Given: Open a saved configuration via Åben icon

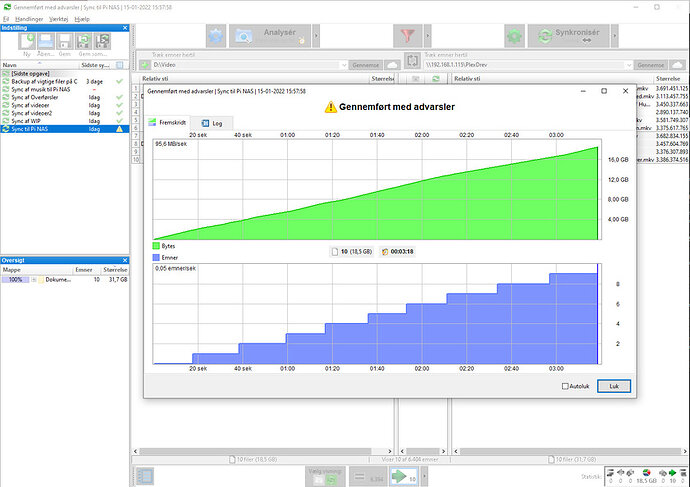Looking at the screenshot, I should [46, 41].
